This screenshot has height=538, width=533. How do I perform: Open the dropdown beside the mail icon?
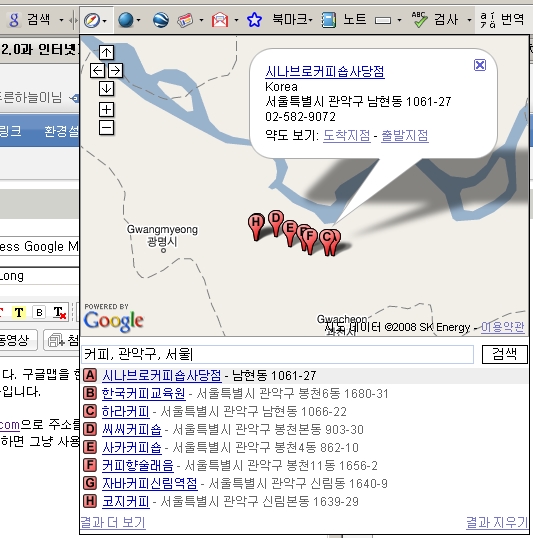236,20
